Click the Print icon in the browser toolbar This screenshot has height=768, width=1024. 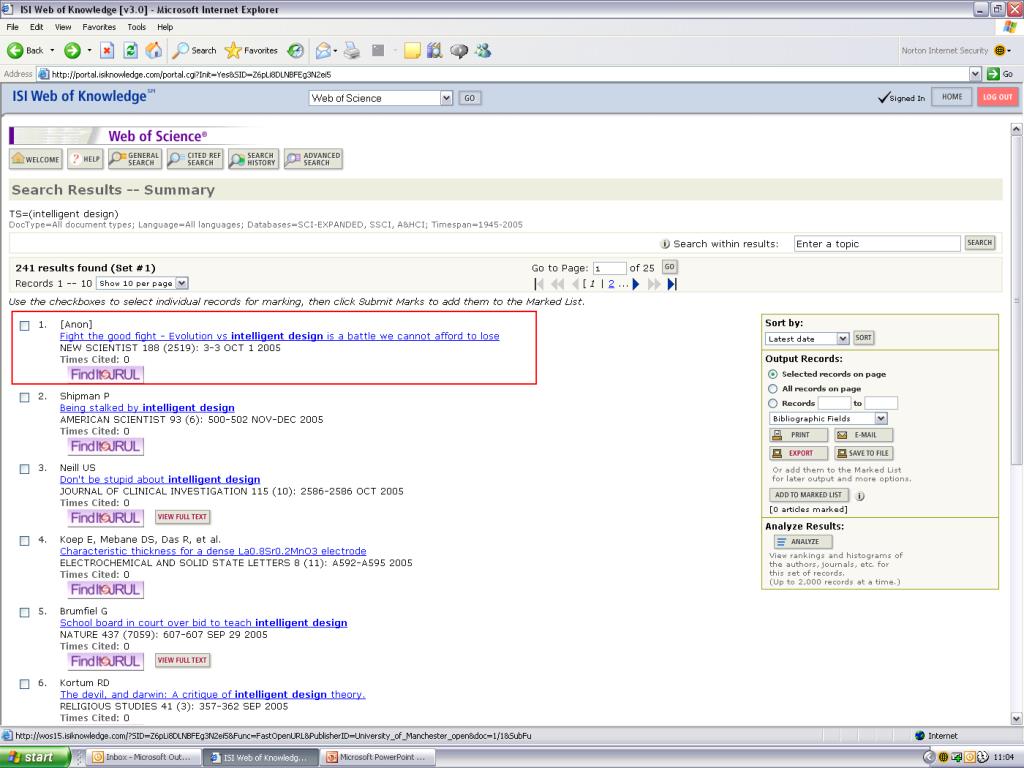[x=352, y=50]
